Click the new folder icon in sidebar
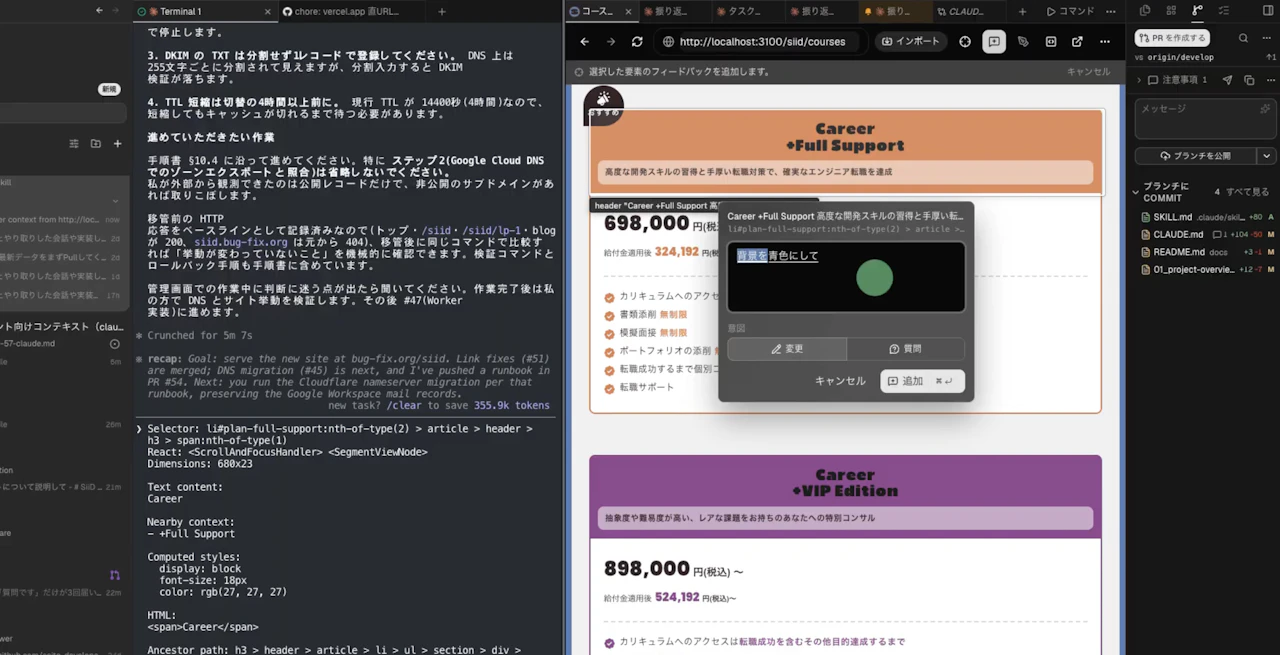1280x655 pixels. pyautogui.click(x=96, y=144)
